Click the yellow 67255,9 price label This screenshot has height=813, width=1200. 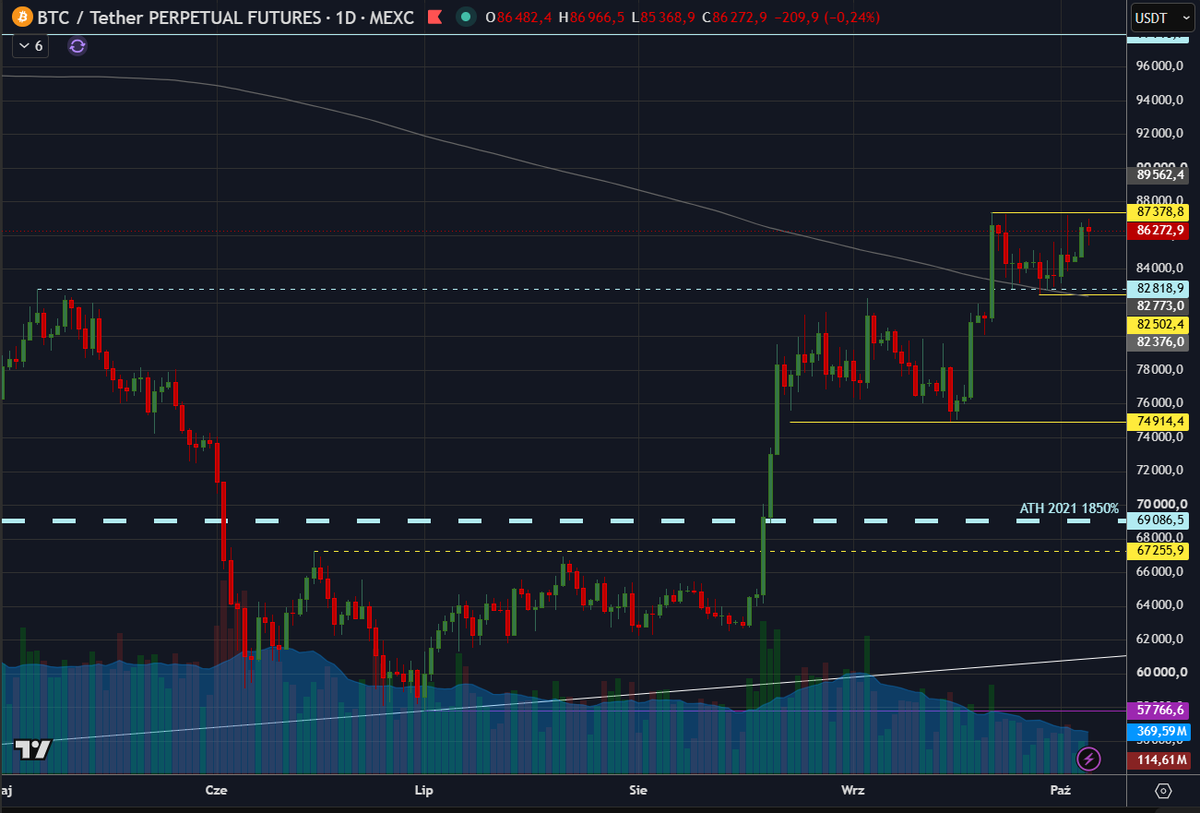point(1159,551)
